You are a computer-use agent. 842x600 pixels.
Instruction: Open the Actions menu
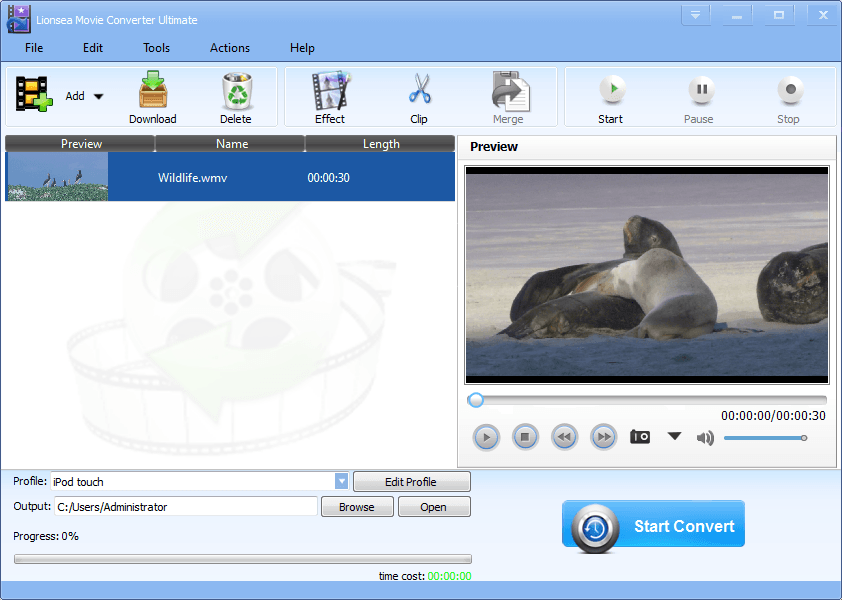coord(230,48)
